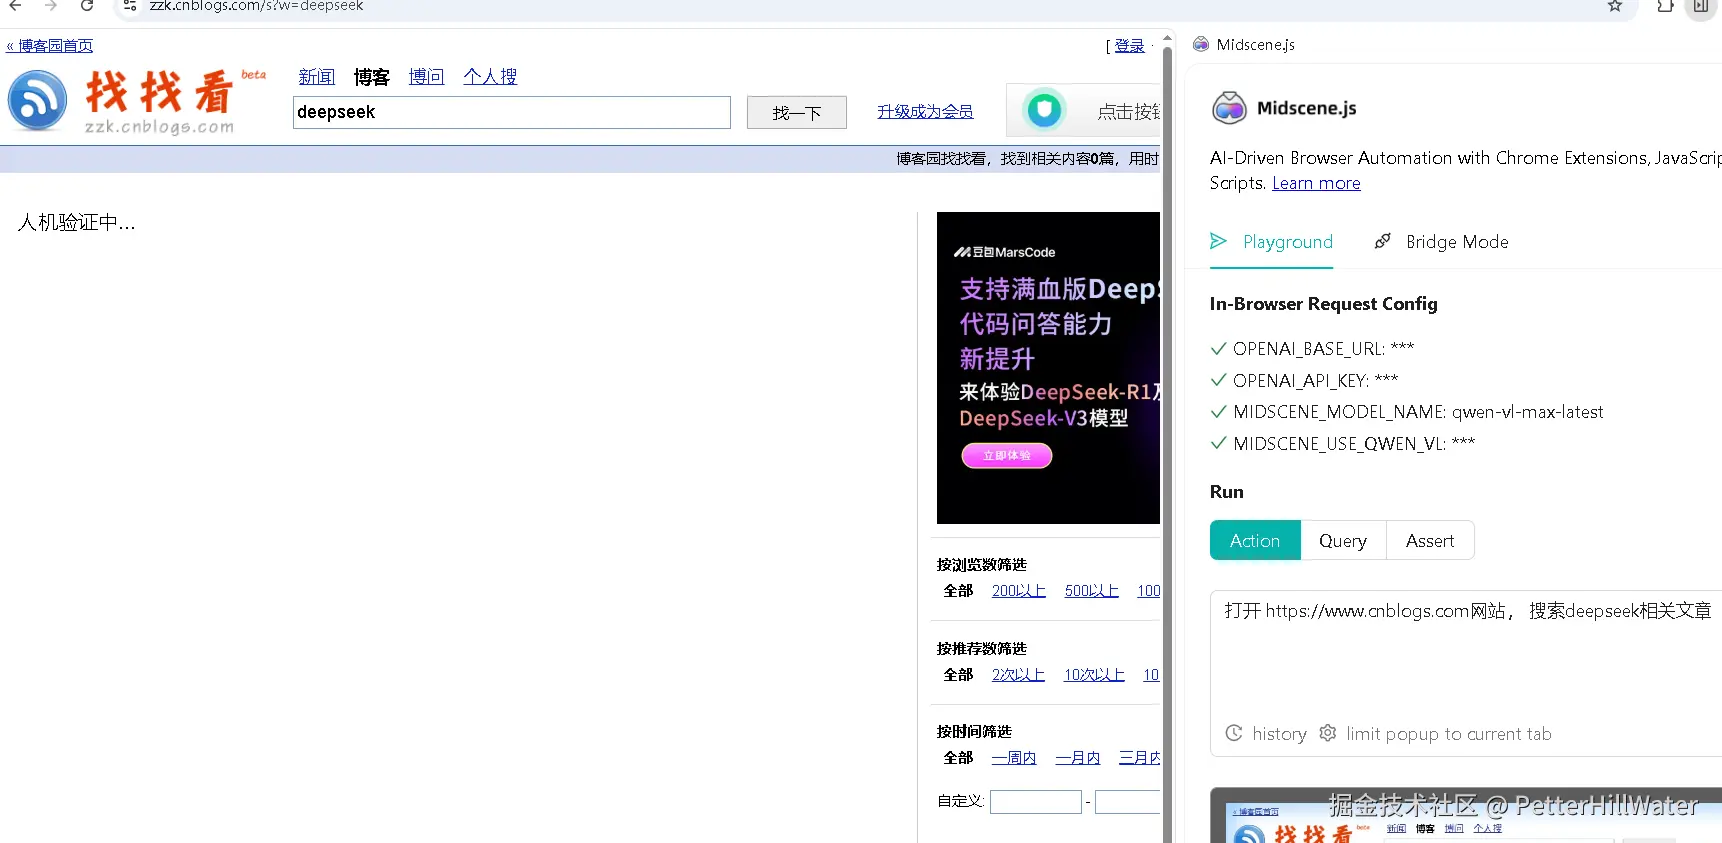Image resolution: width=1722 pixels, height=843 pixels.
Task: Click the OPENAI_API_KEY config line
Action: coord(1304,380)
